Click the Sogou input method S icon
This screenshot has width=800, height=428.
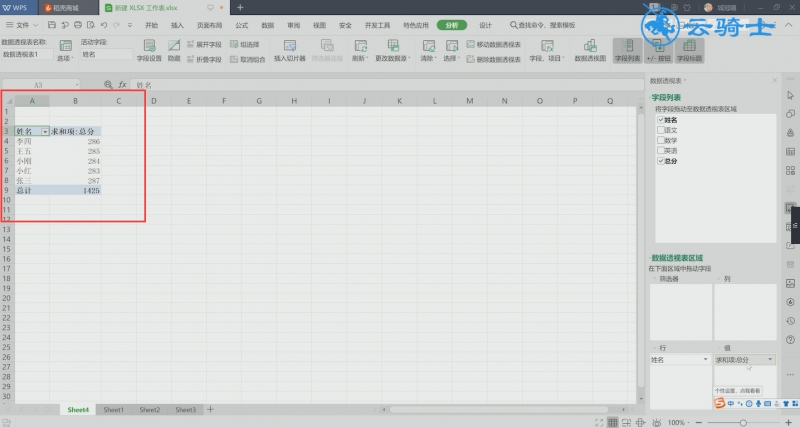[719, 403]
